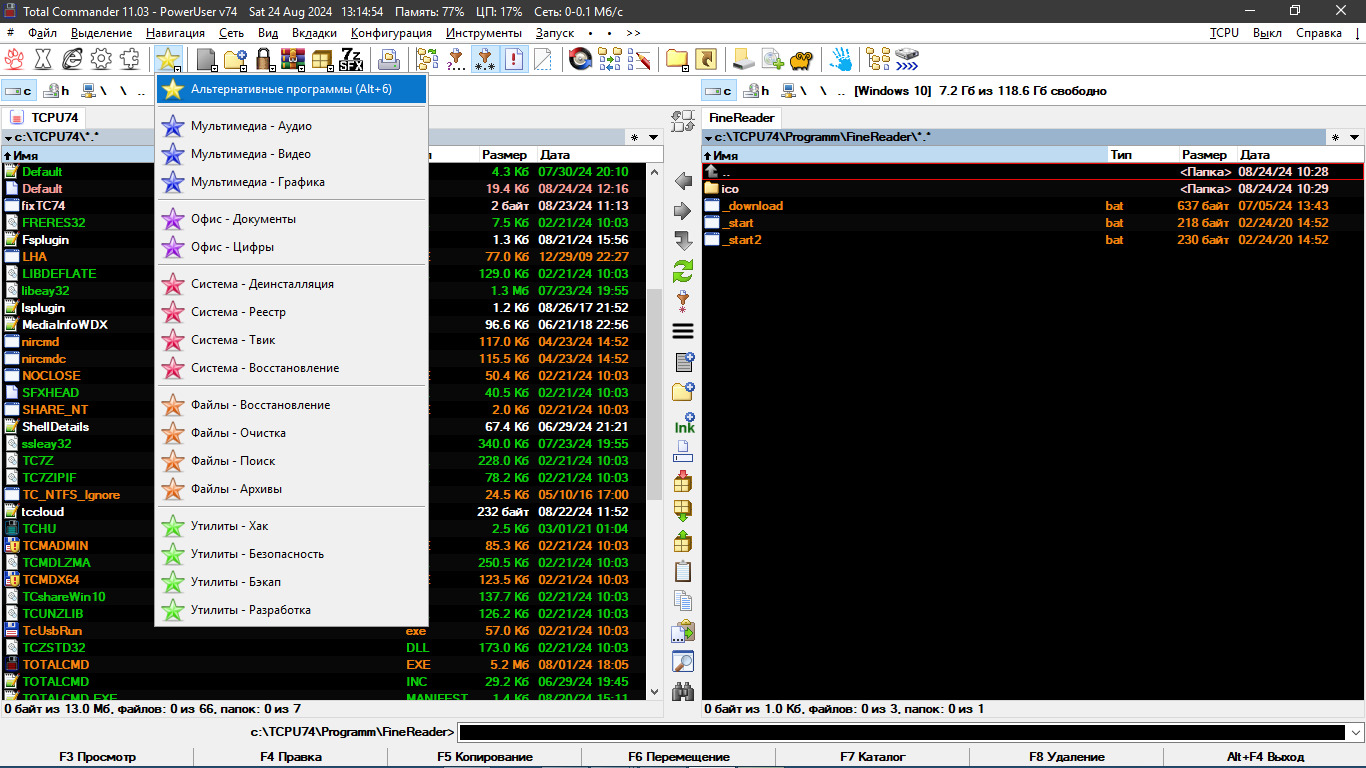Select drive h in left panel

point(57,91)
